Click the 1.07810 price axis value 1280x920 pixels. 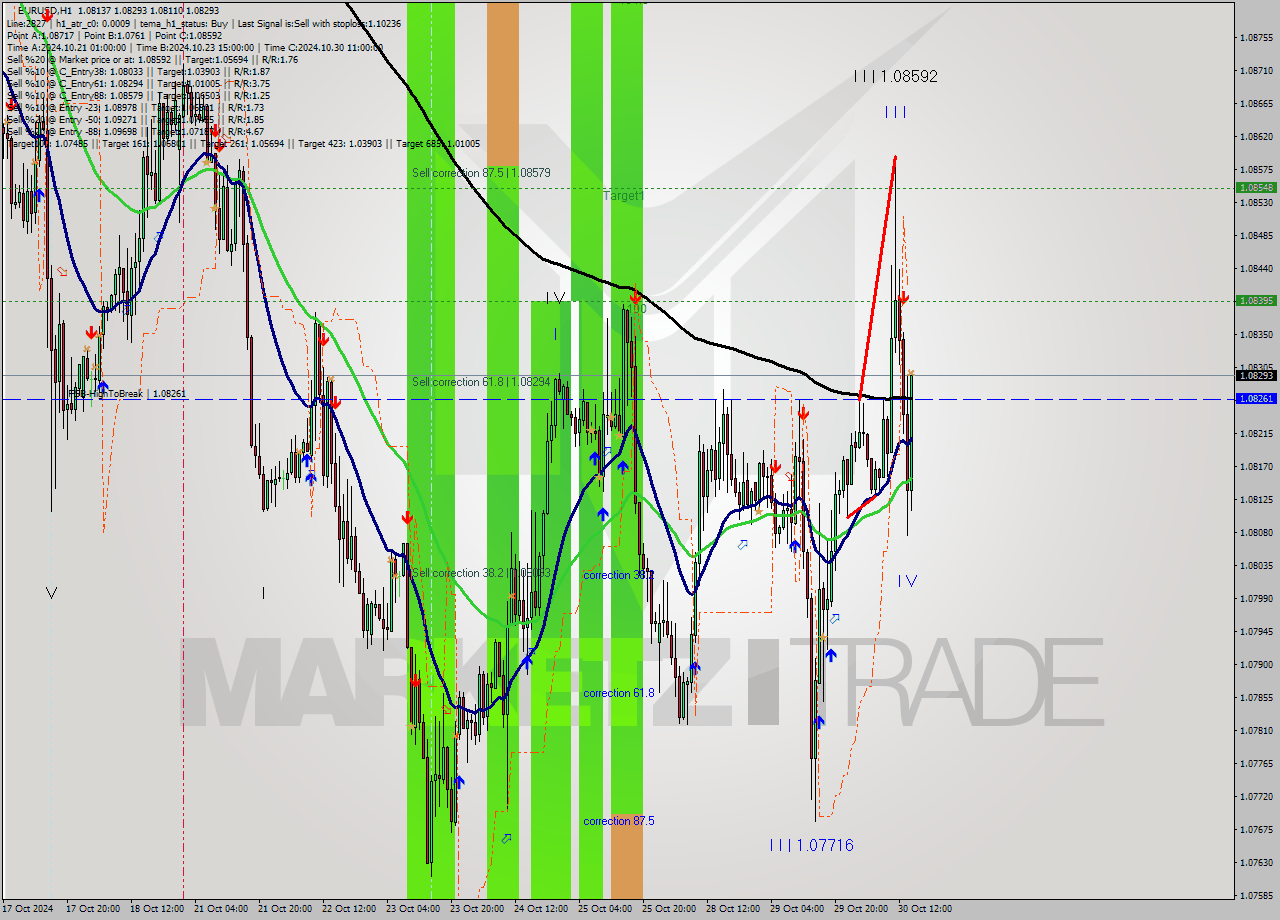tap(1256, 731)
